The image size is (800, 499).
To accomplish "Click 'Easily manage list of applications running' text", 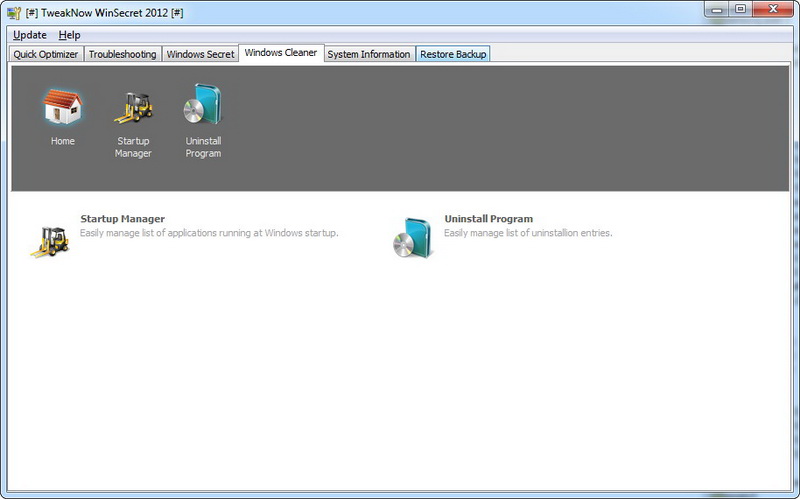I will tap(209, 233).
